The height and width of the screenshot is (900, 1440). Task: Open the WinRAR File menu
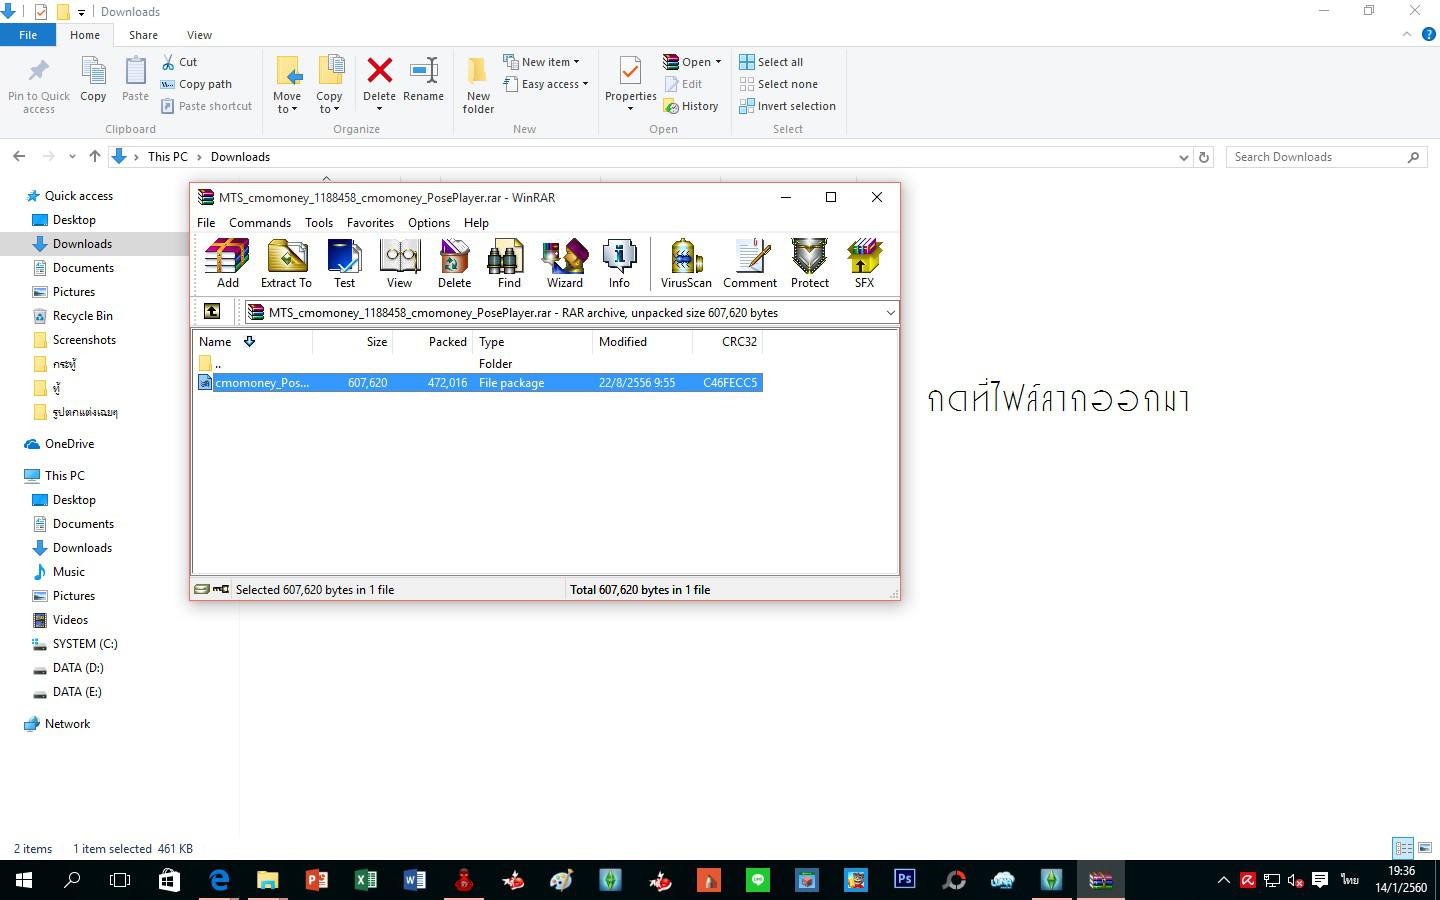(x=206, y=223)
